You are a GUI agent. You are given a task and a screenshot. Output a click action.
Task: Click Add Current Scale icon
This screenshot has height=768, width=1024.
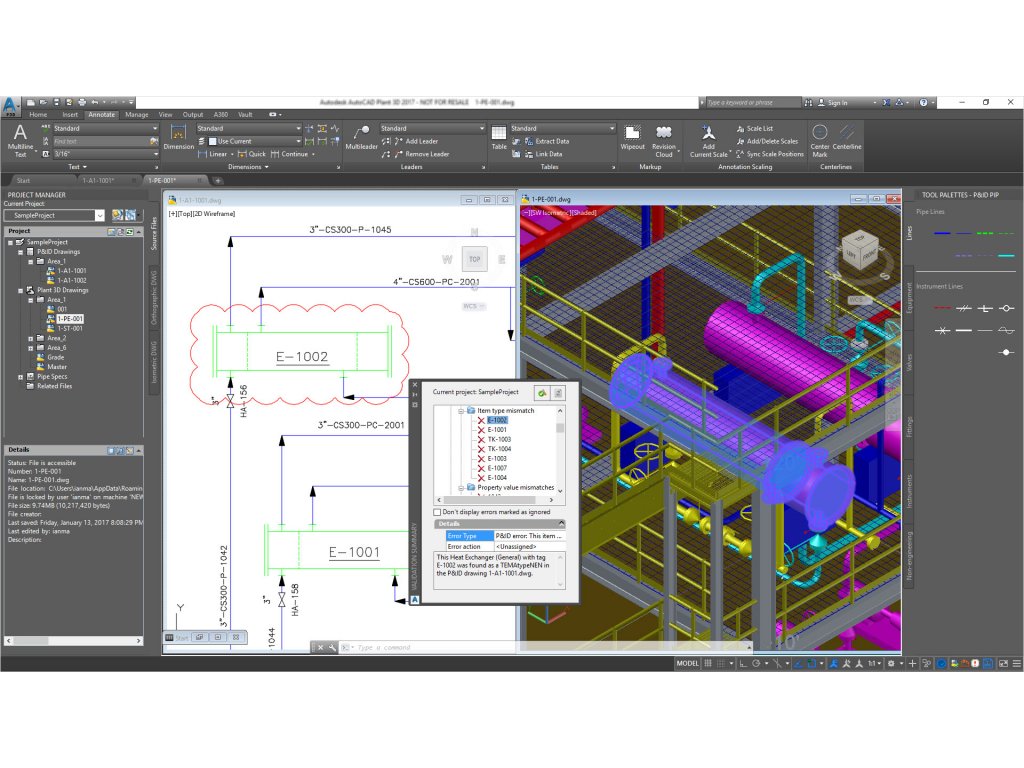[709, 140]
